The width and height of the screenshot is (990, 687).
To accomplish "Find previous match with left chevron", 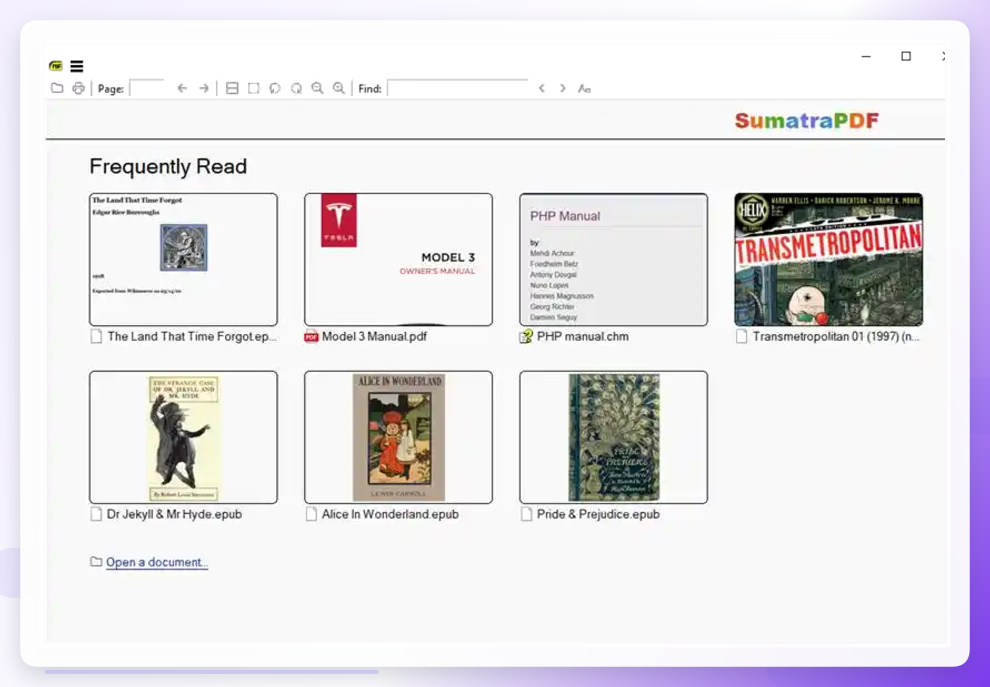I will [x=542, y=88].
